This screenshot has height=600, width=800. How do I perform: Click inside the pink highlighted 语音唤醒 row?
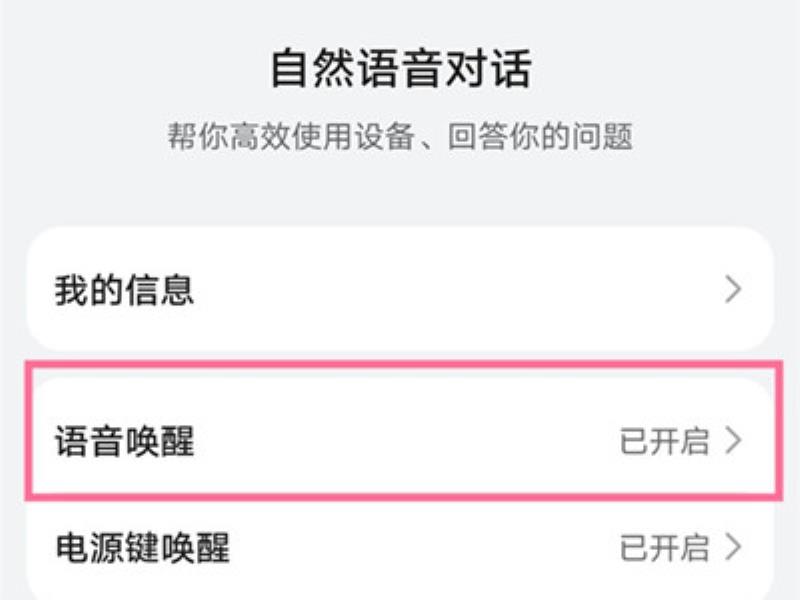tap(400, 441)
